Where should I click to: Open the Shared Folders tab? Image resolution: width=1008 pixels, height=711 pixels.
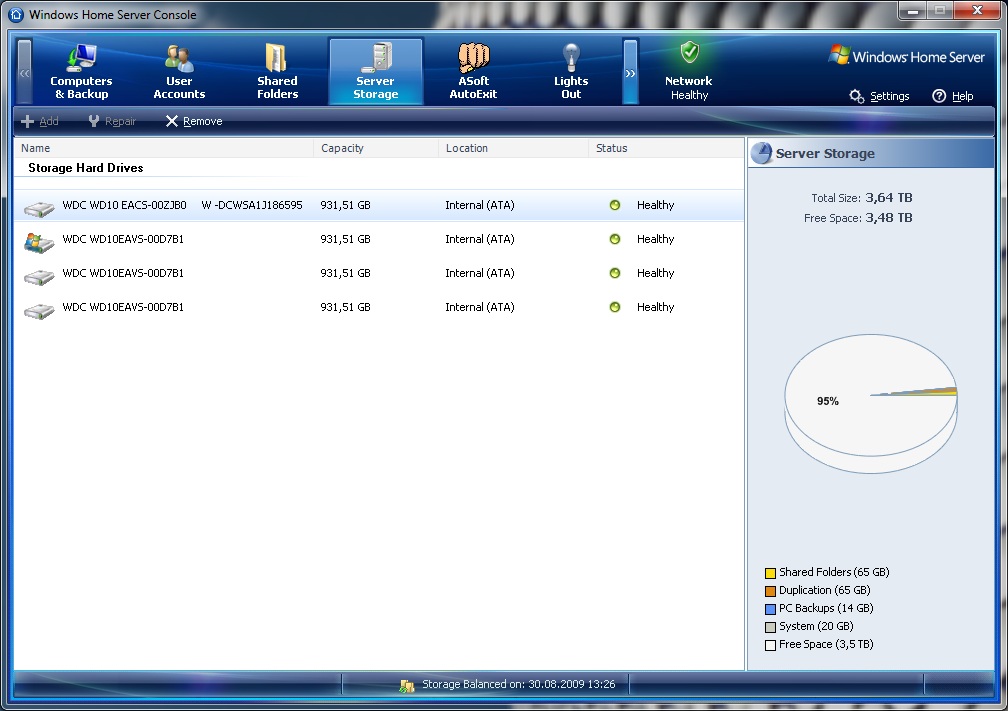(277, 71)
